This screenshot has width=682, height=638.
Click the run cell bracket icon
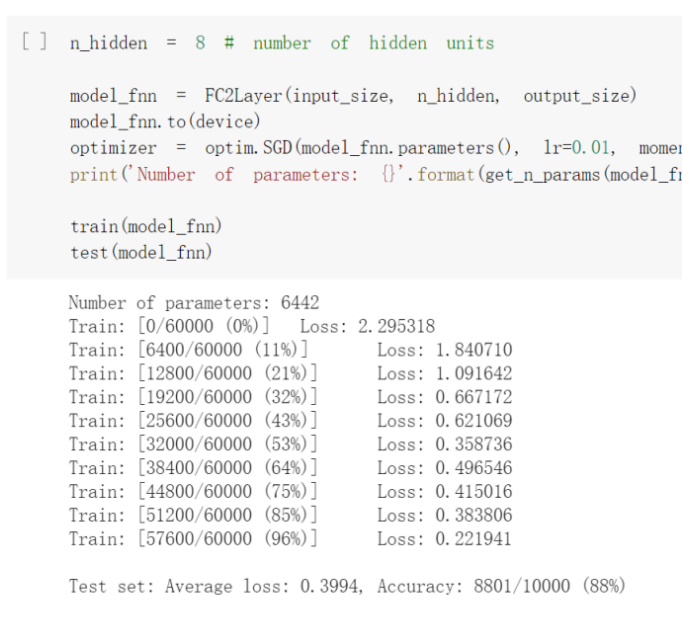click(x=34, y=43)
